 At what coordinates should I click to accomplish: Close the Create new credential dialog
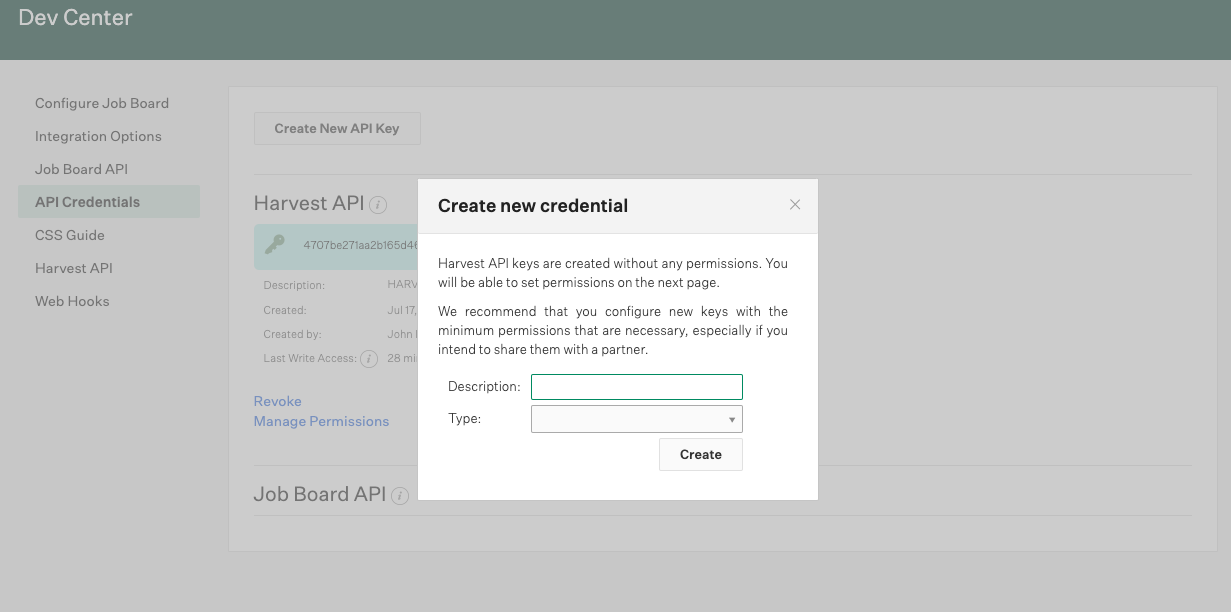[x=795, y=205]
